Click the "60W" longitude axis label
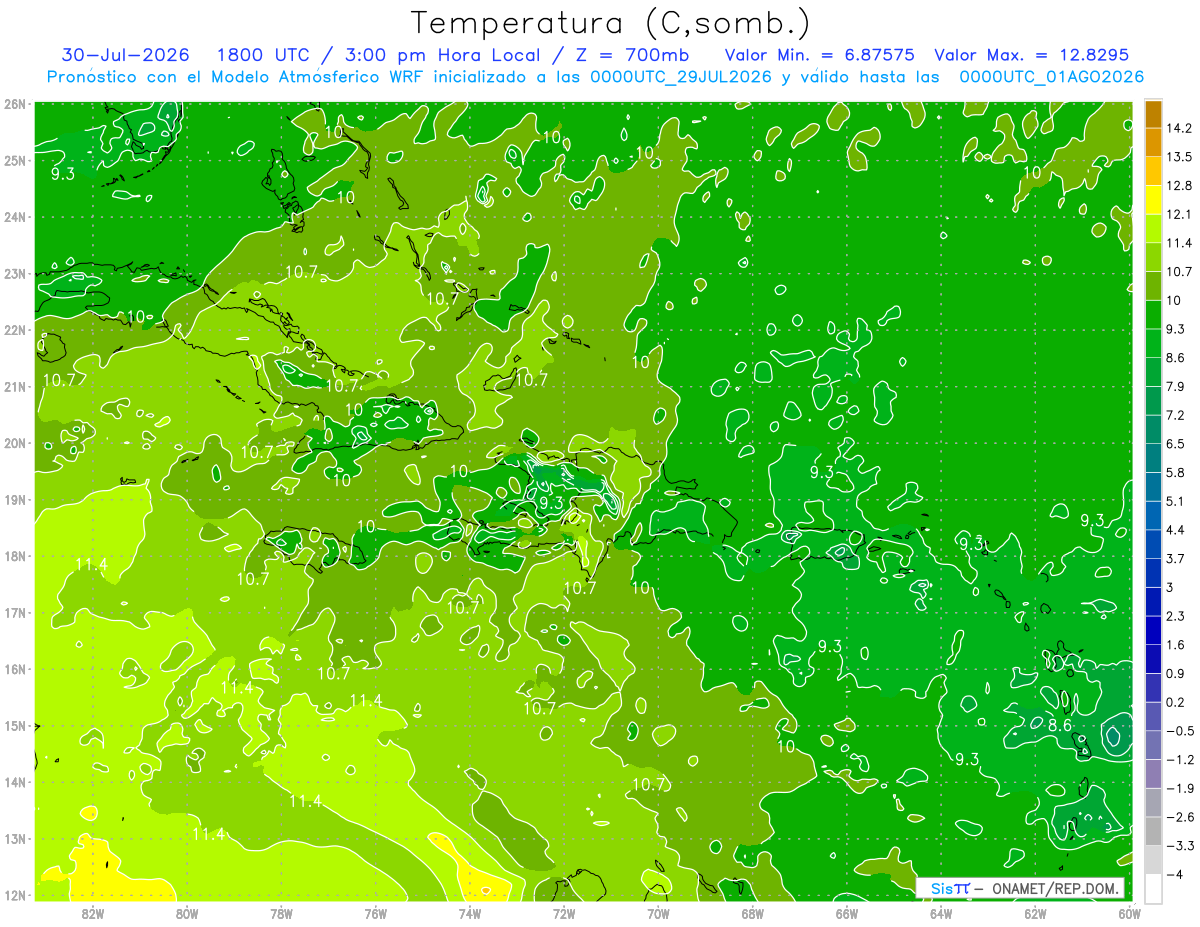The image size is (1200, 927). pos(1129,914)
